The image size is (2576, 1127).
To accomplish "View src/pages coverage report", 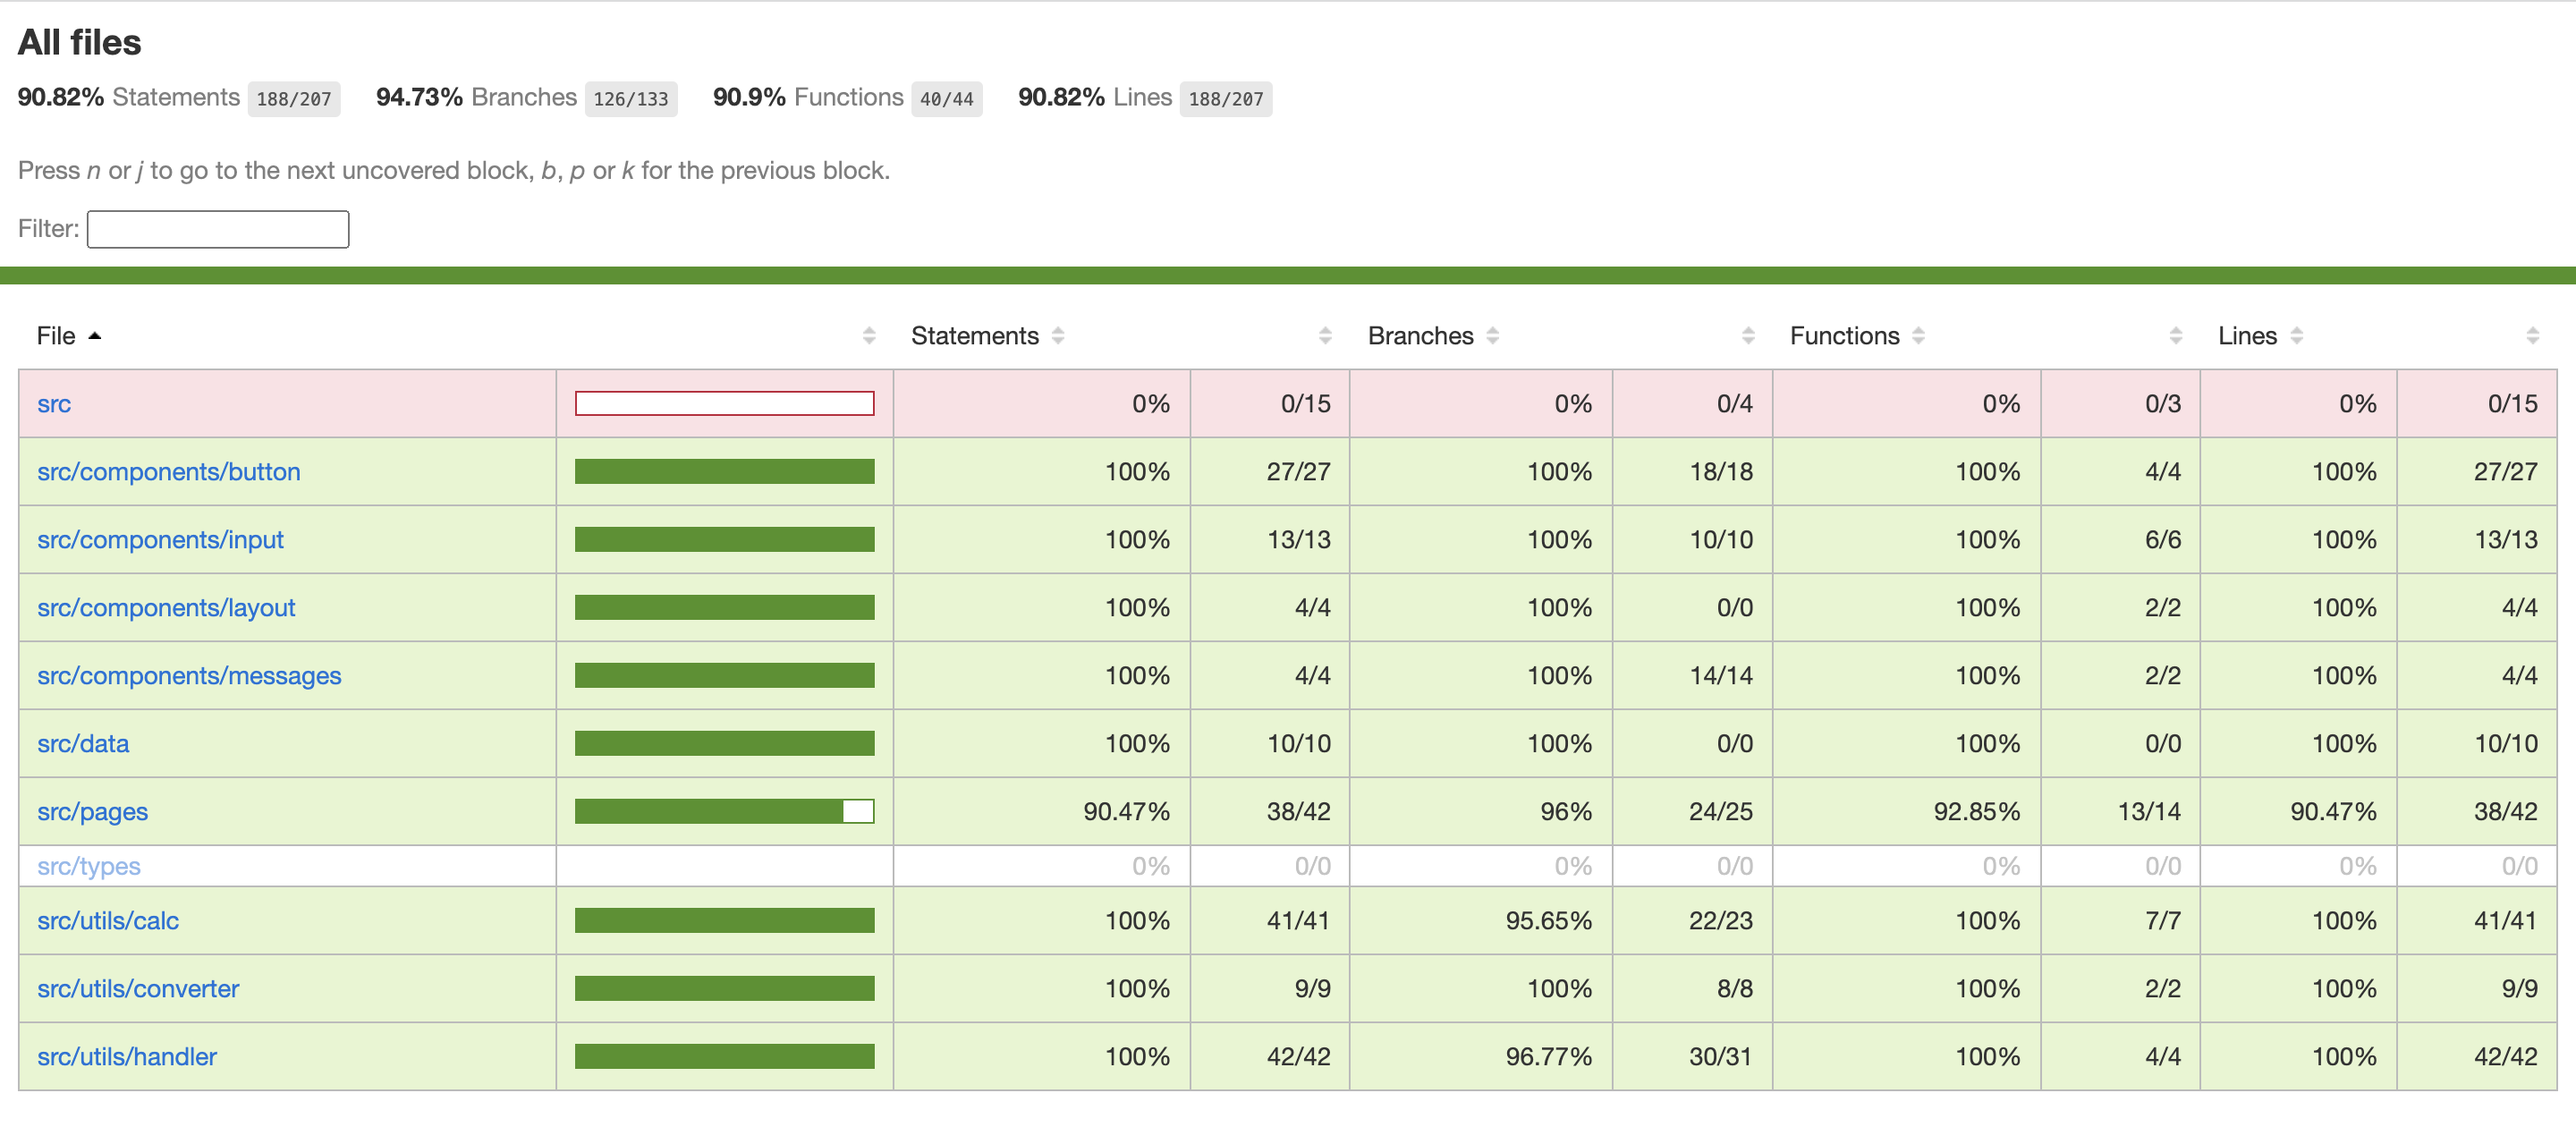I will point(93,811).
